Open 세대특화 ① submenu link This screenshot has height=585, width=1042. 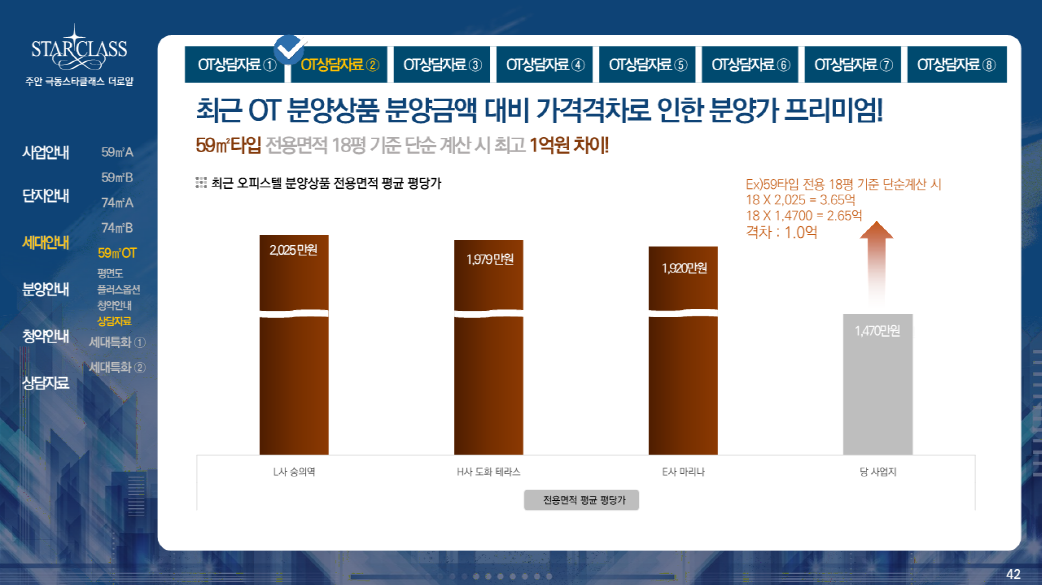(x=117, y=342)
